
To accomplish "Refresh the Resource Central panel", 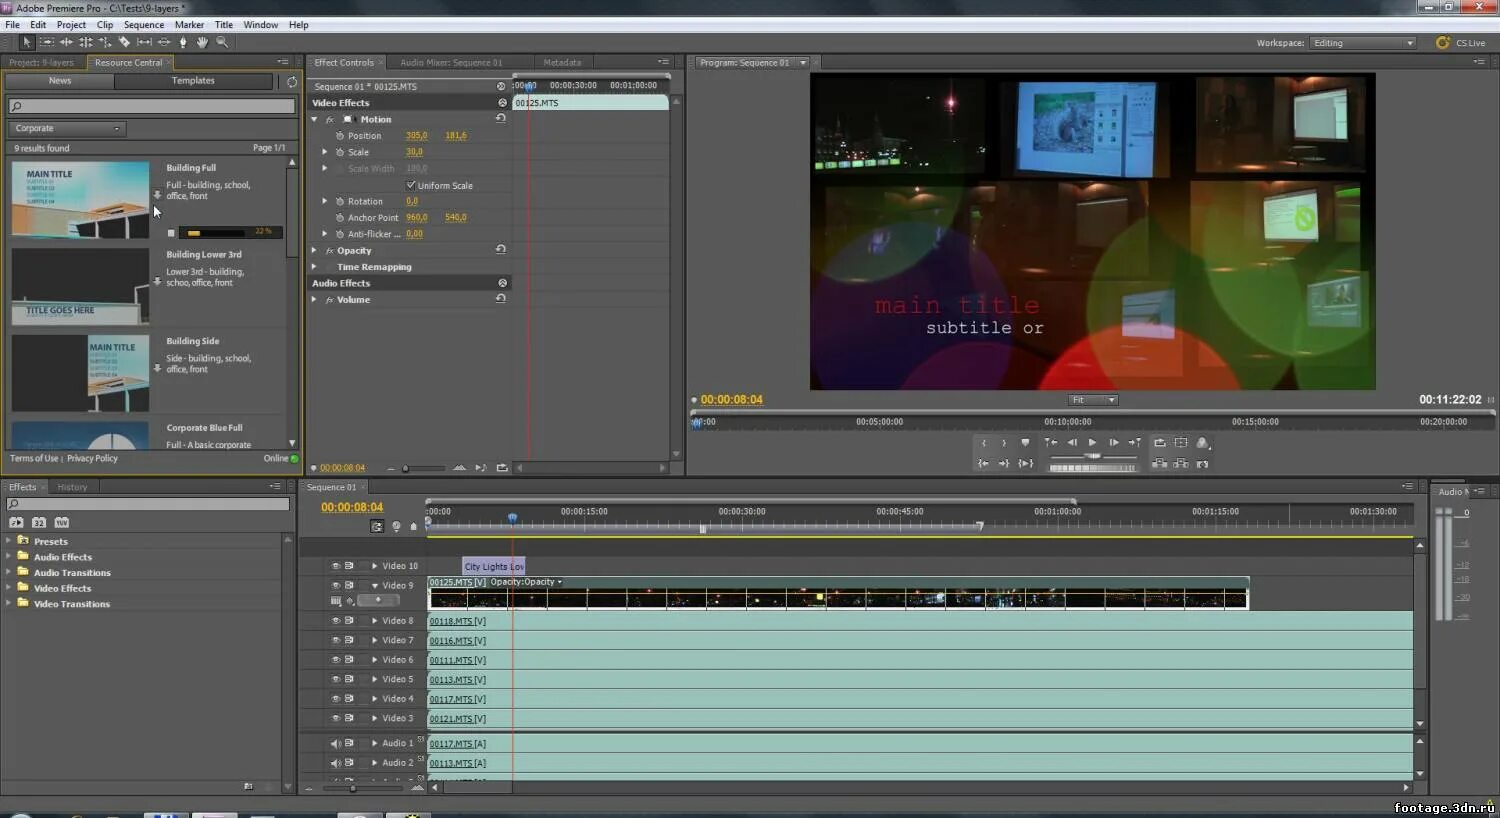I will (292, 81).
